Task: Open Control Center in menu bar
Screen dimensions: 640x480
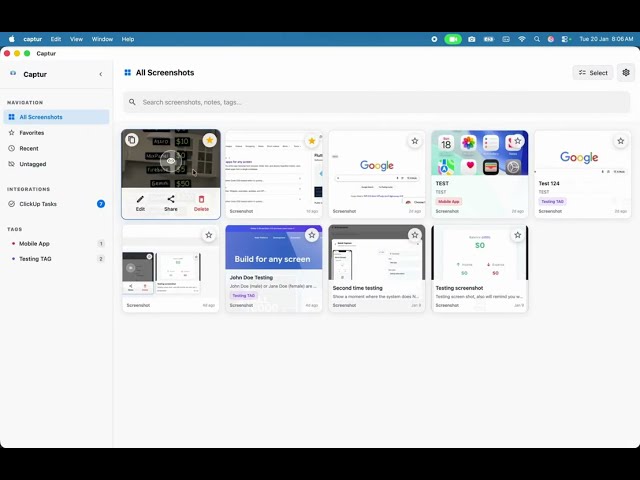Action: 566,39
